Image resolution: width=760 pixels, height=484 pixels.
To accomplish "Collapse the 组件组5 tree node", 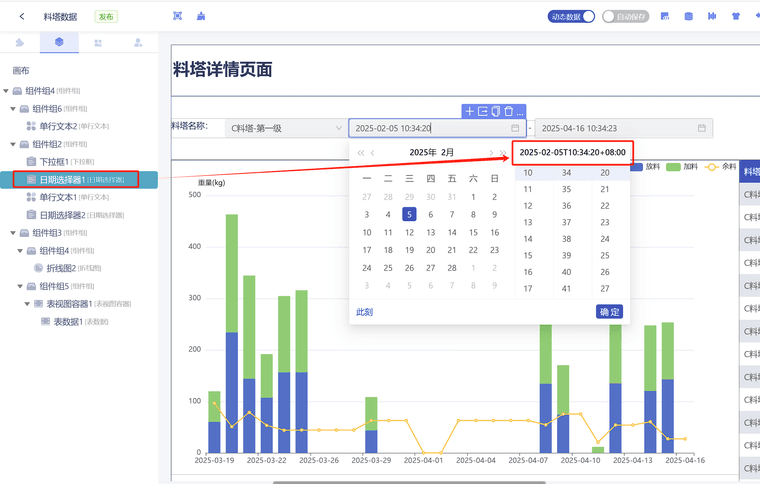I will coord(20,286).
